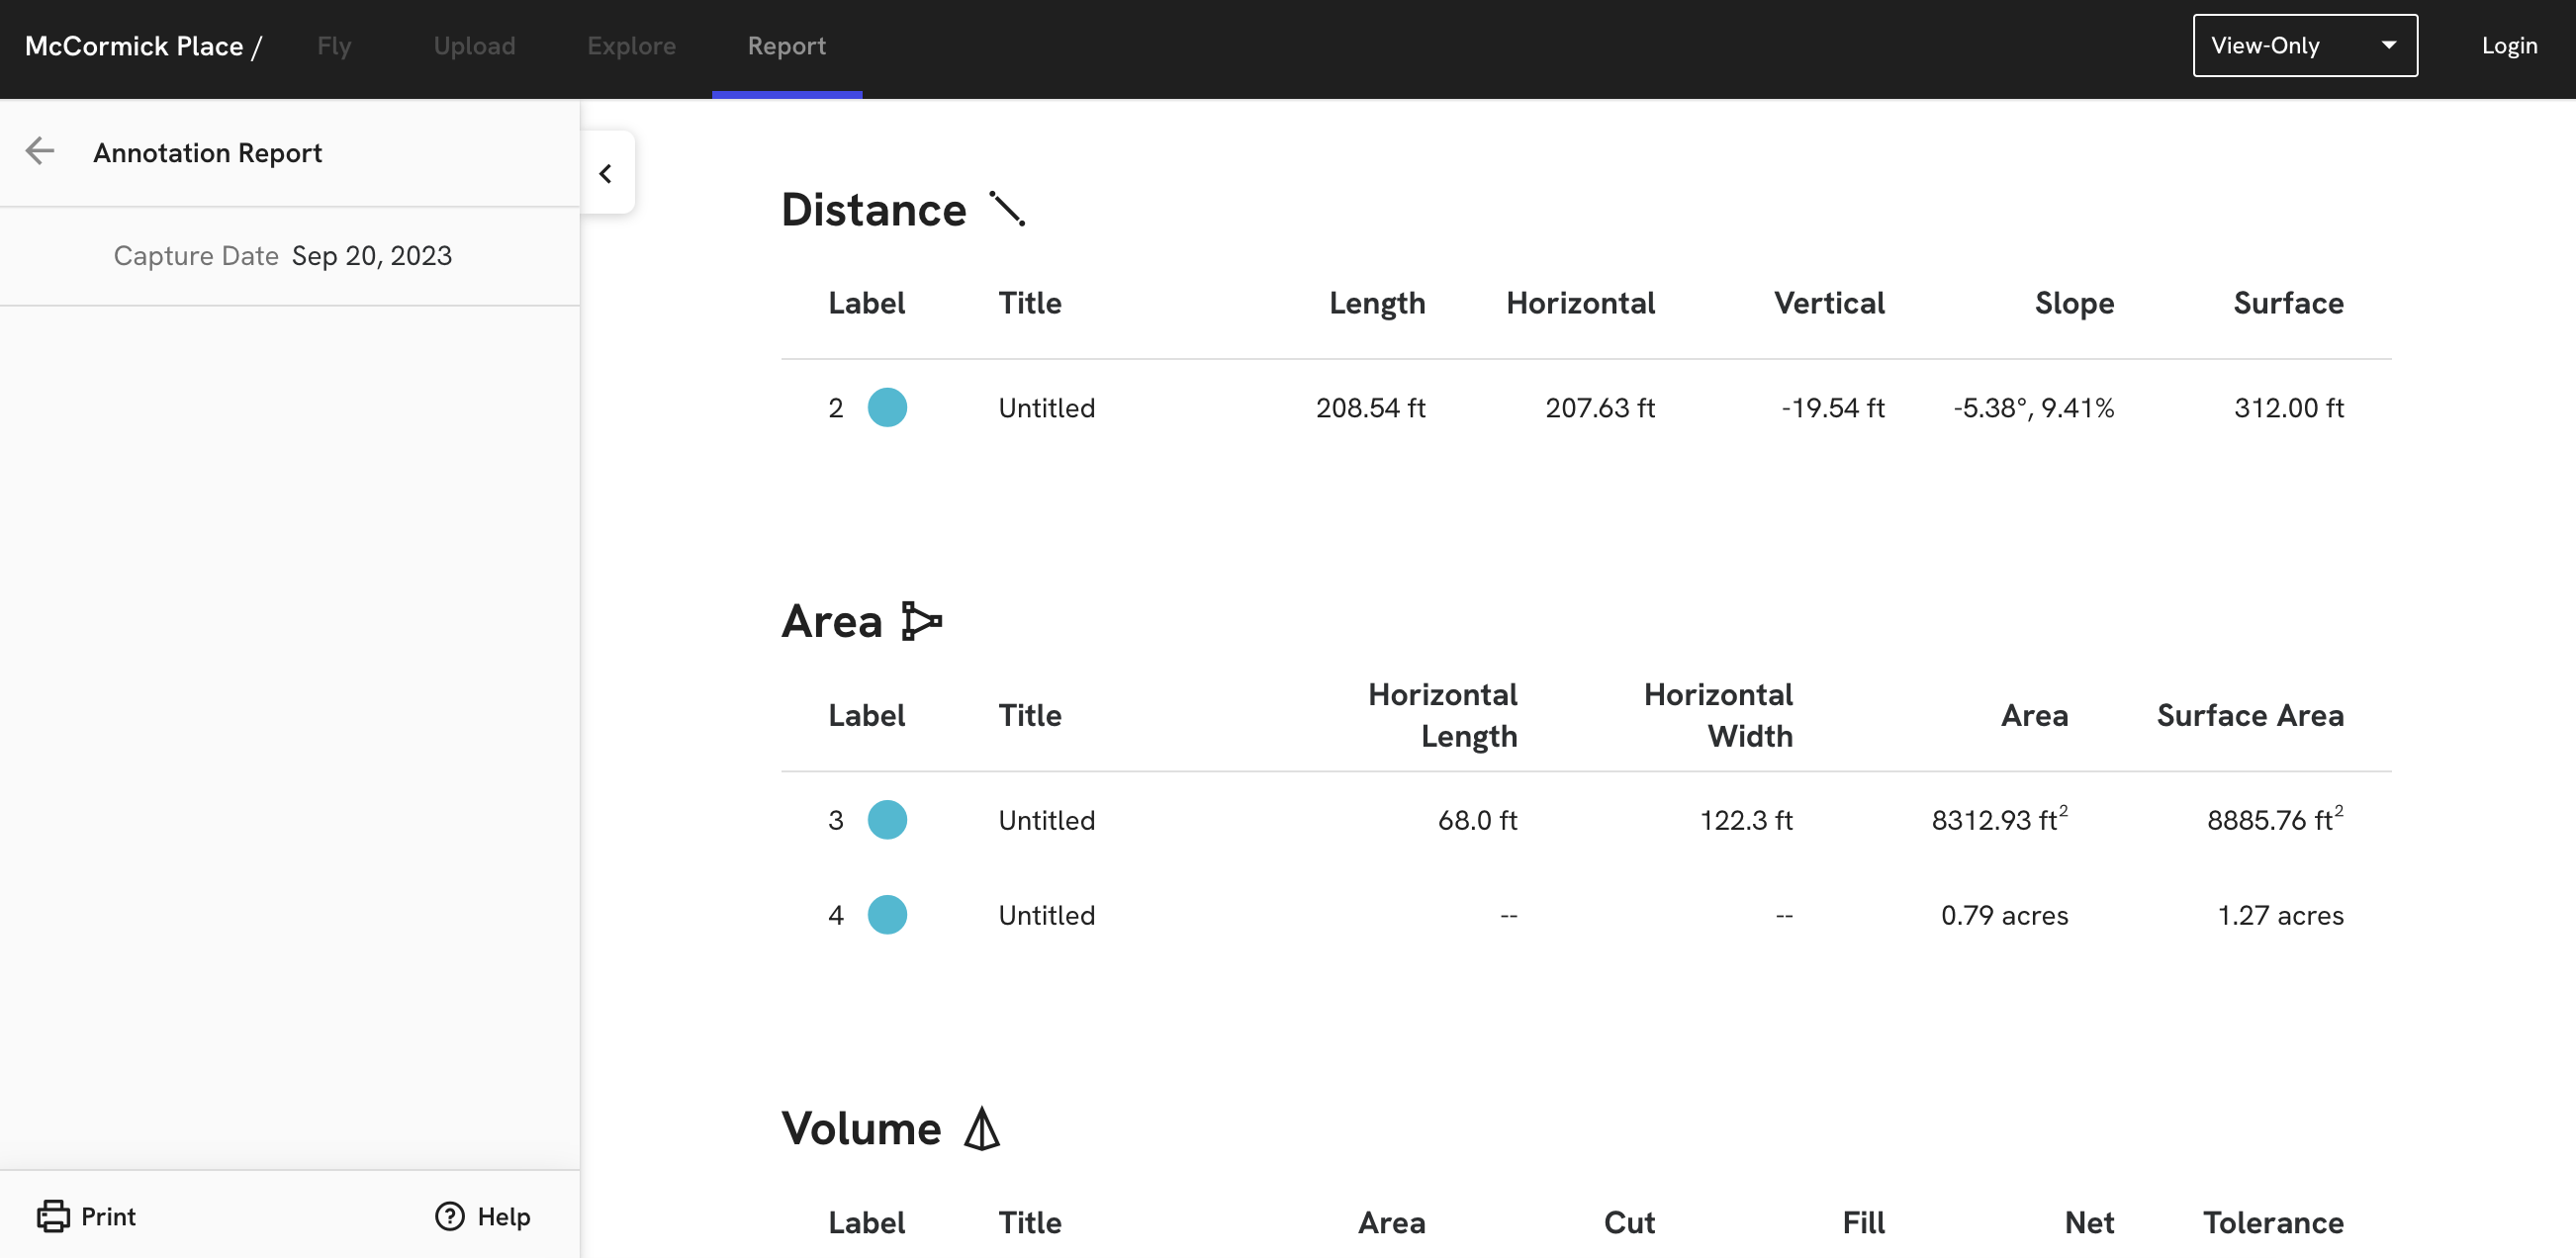Click the Help question-mark icon

pyautogui.click(x=450, y=1216)
